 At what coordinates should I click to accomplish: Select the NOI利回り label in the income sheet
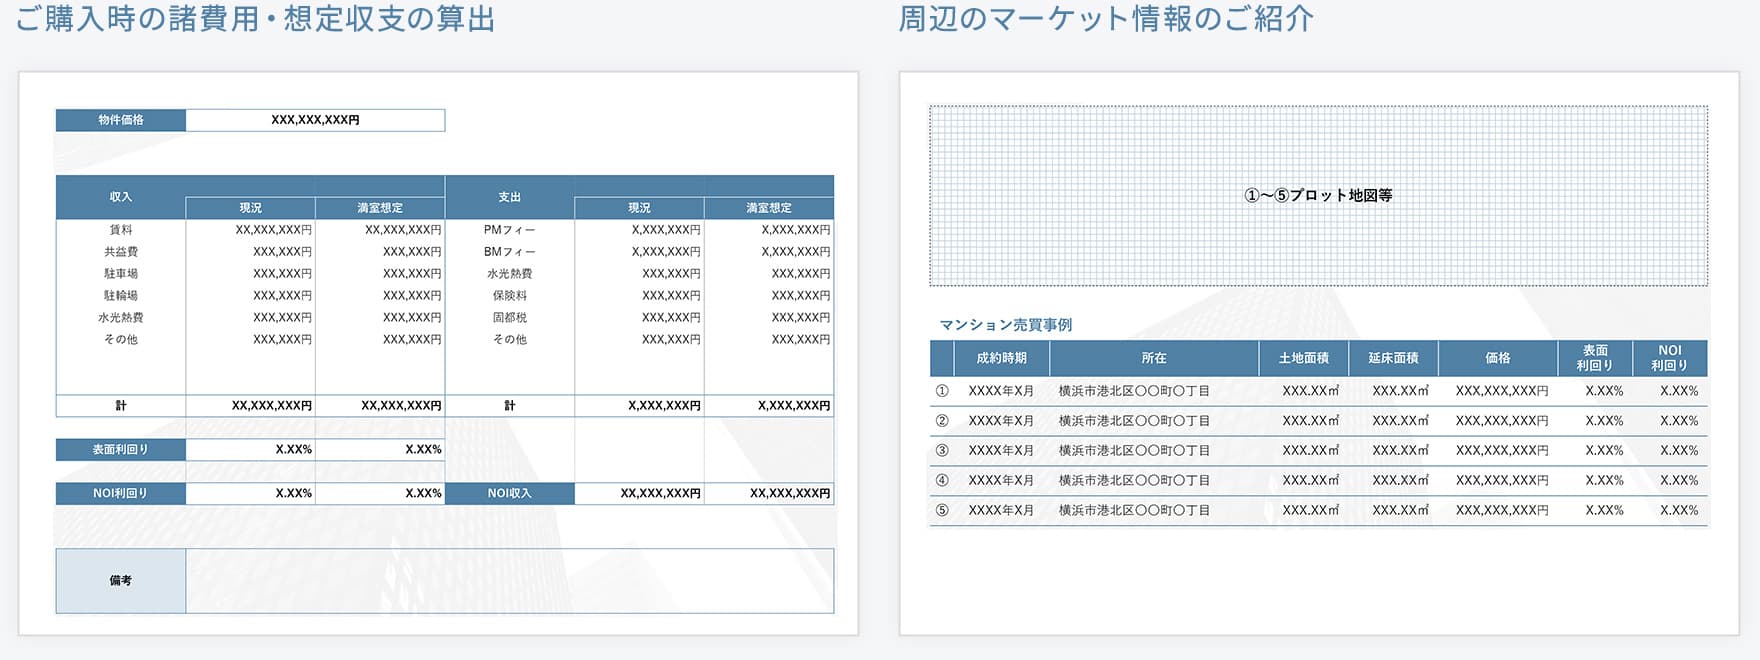[x=121, y=494]
